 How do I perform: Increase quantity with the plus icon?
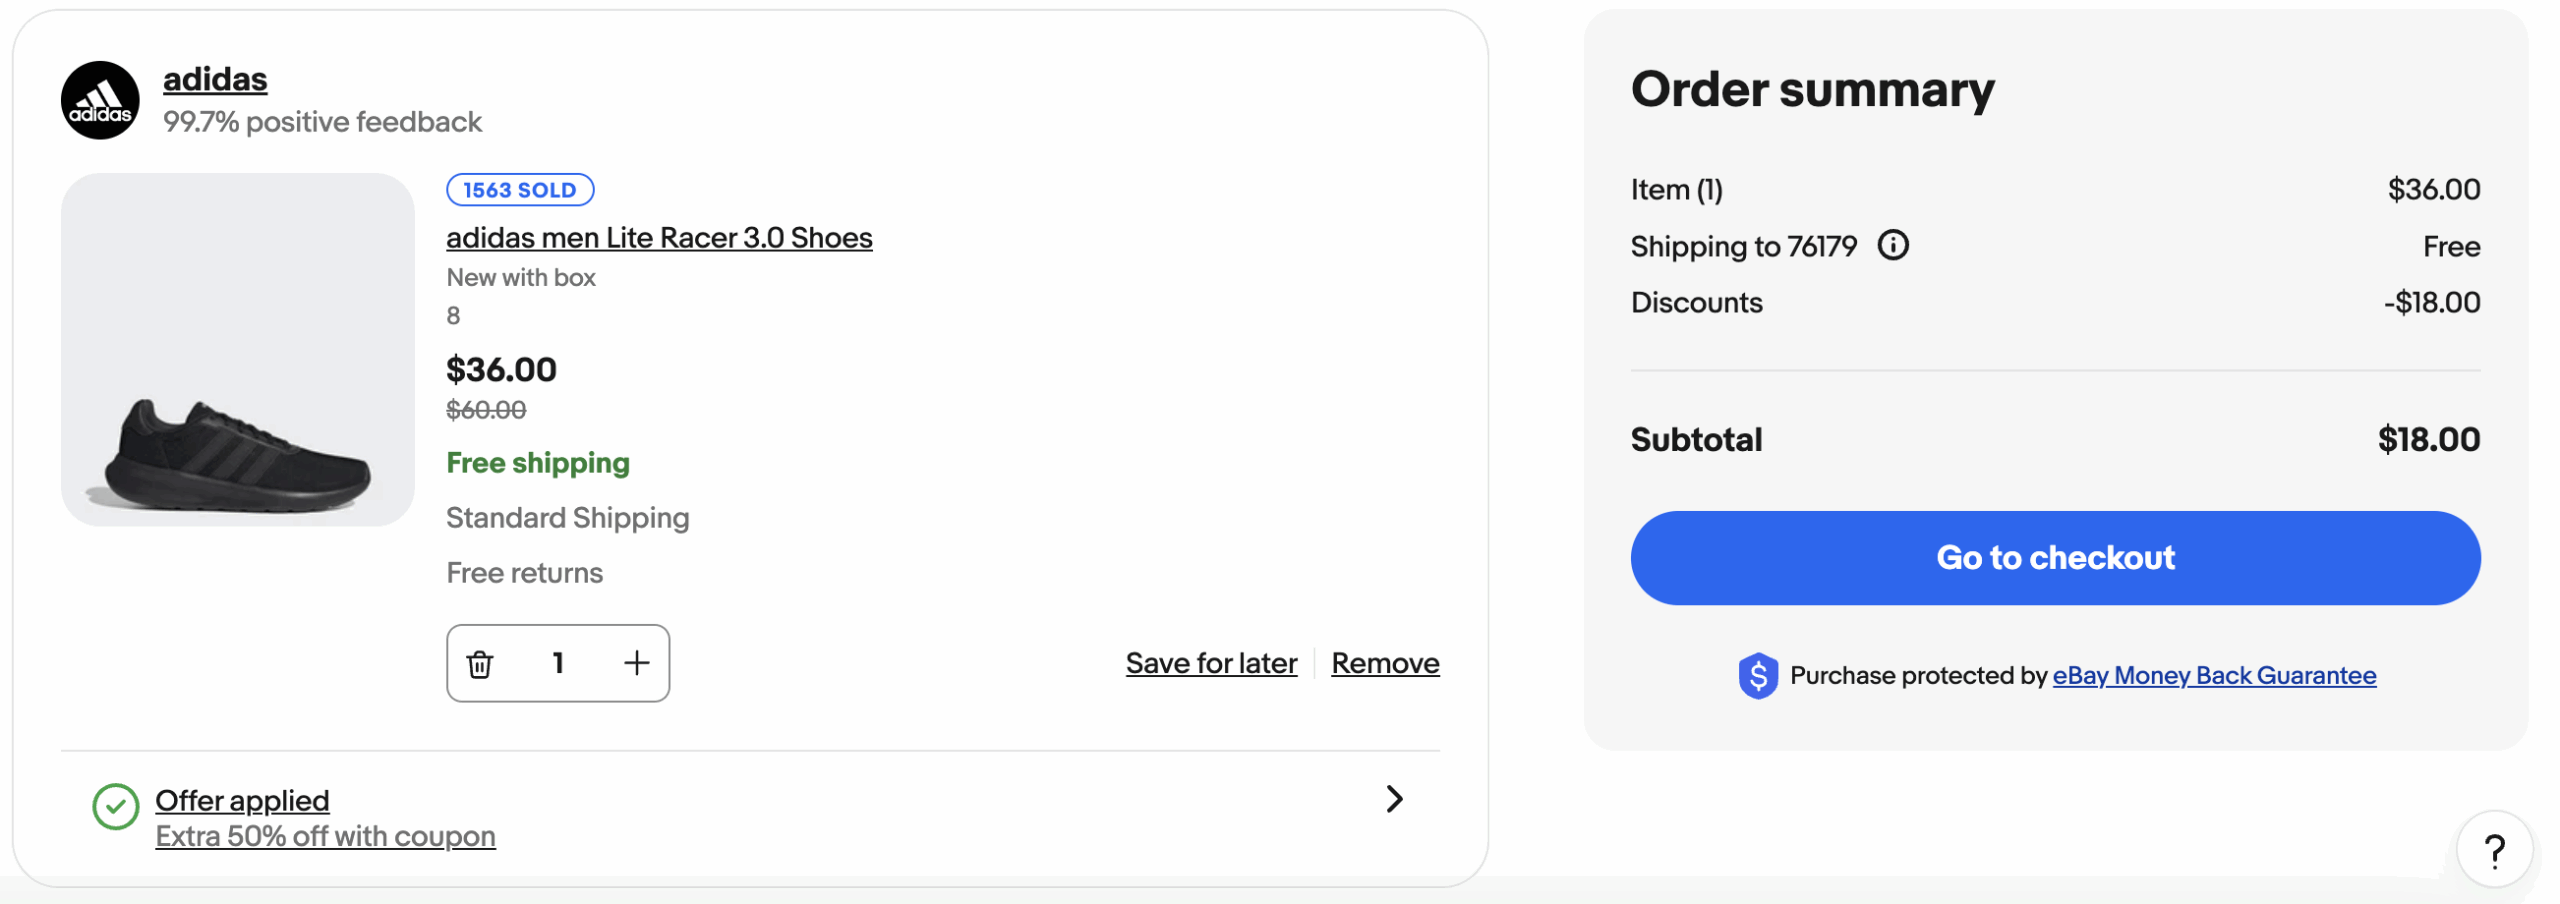[636, 663]
